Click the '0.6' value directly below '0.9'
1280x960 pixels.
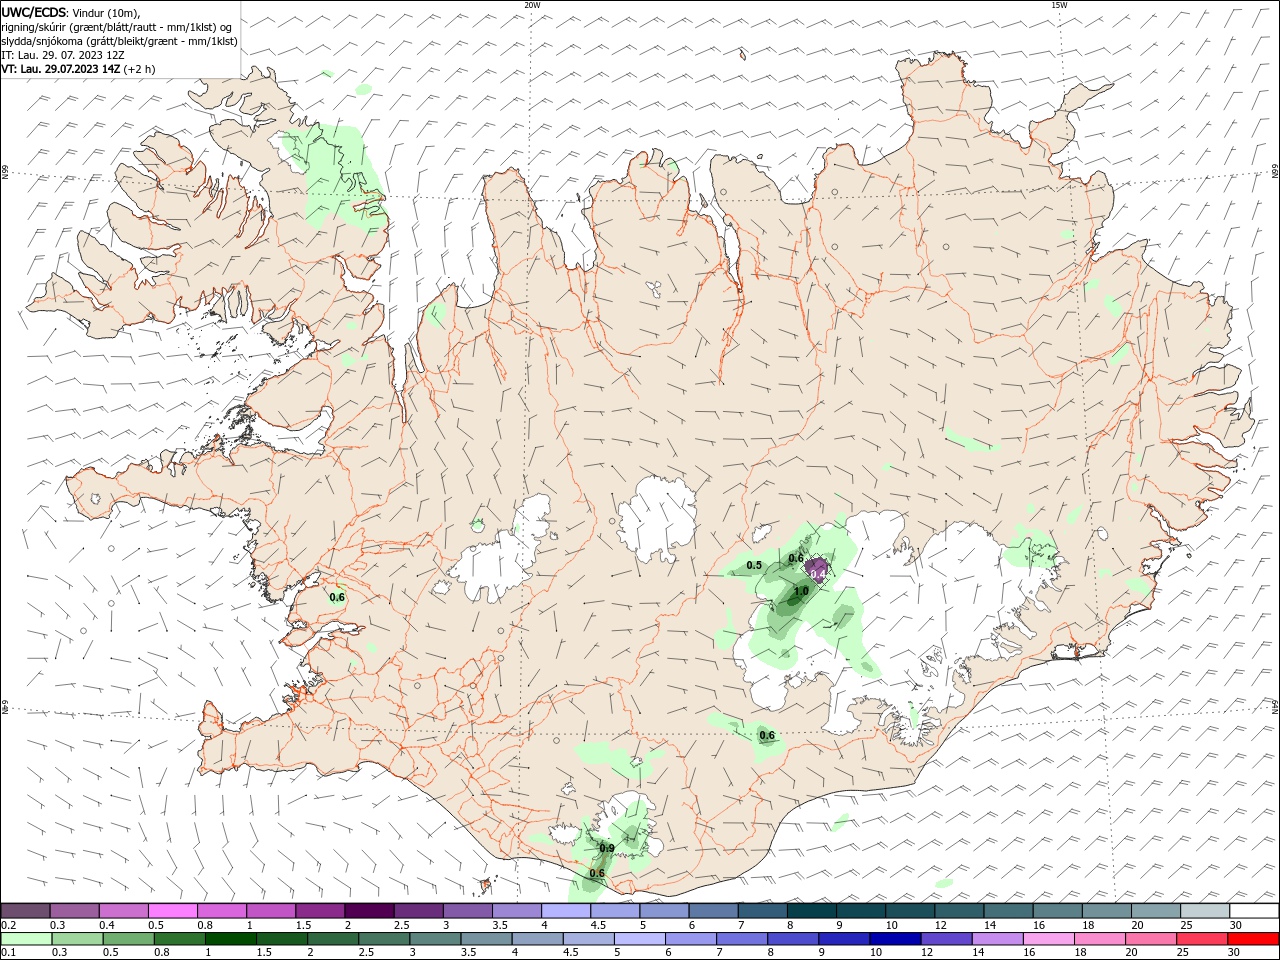point(597,873)
